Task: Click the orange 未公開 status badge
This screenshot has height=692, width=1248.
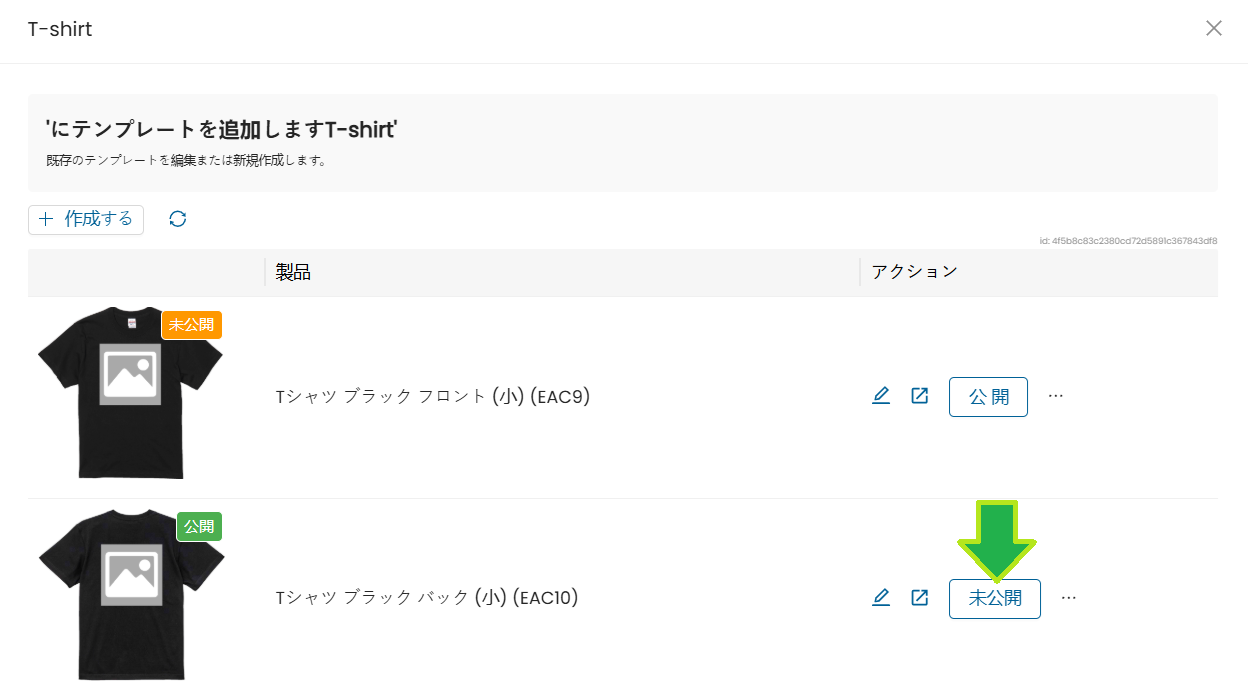Action: (x=192, y=325)
